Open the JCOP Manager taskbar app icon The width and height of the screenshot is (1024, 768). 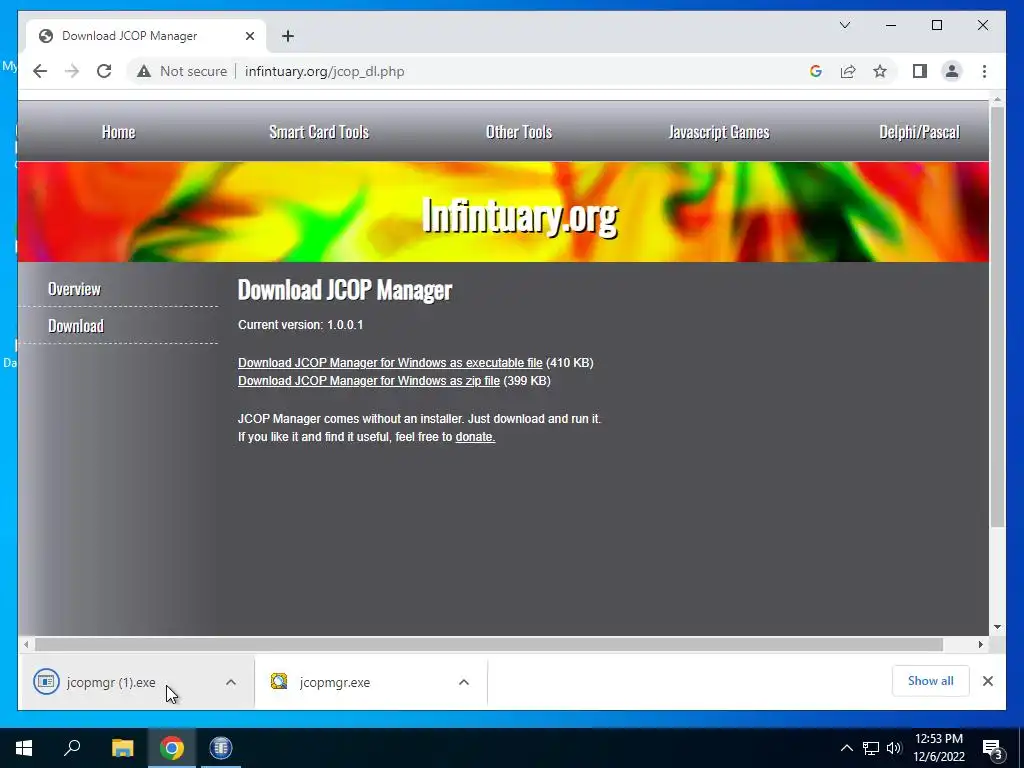click(221, 748)
